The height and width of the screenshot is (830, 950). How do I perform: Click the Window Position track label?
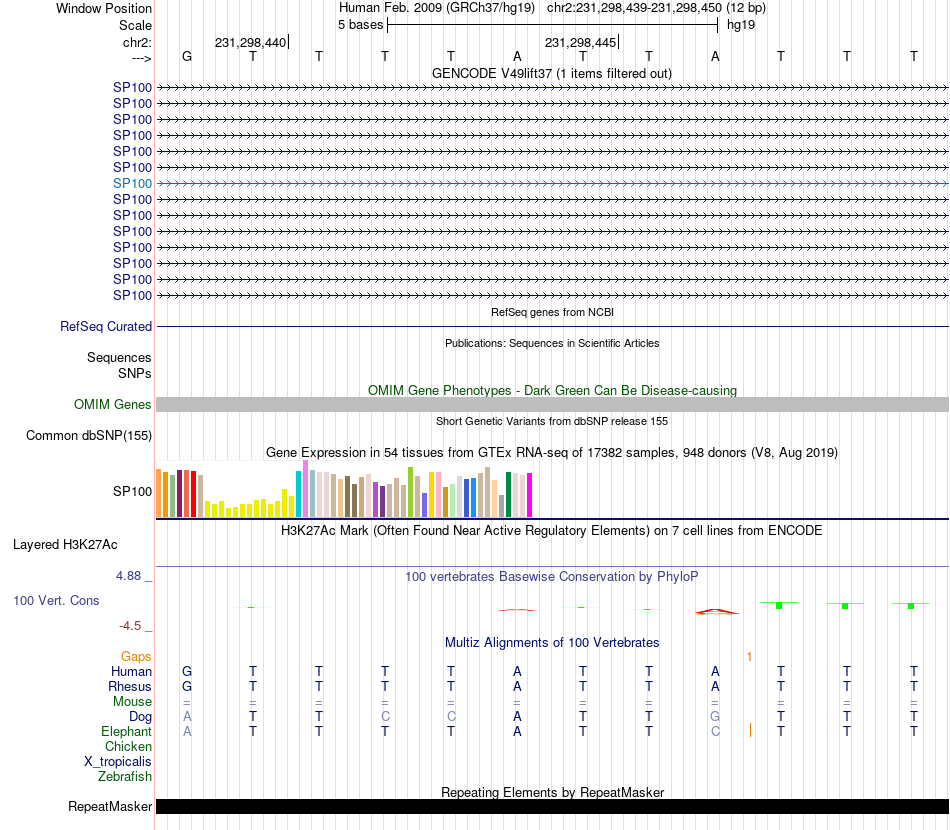[104, 8]
